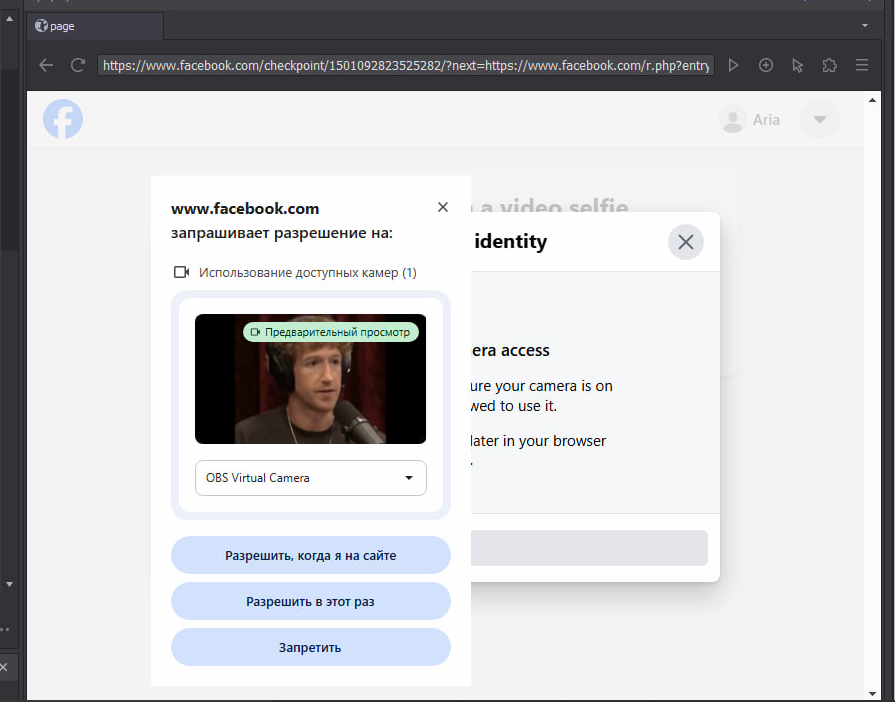
Task: Click the globe icon on the page tab
Action: coord(41,26)
